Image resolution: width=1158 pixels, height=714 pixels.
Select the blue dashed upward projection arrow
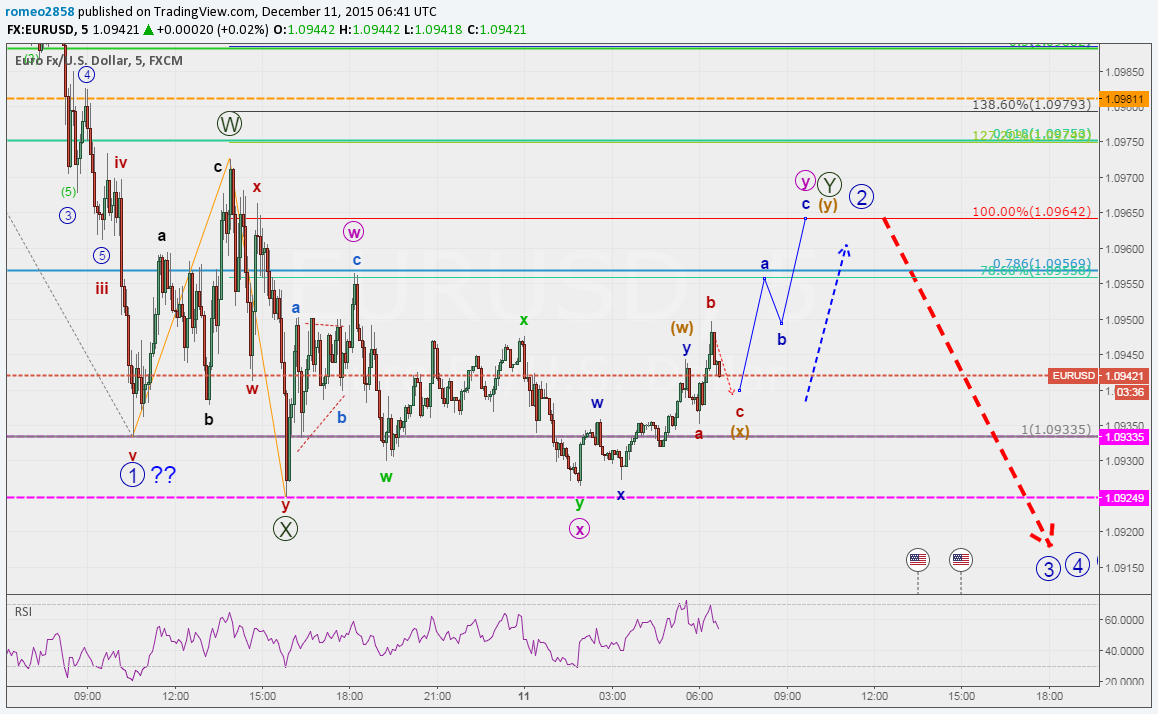pyautogui.click(x=826, y=323)
